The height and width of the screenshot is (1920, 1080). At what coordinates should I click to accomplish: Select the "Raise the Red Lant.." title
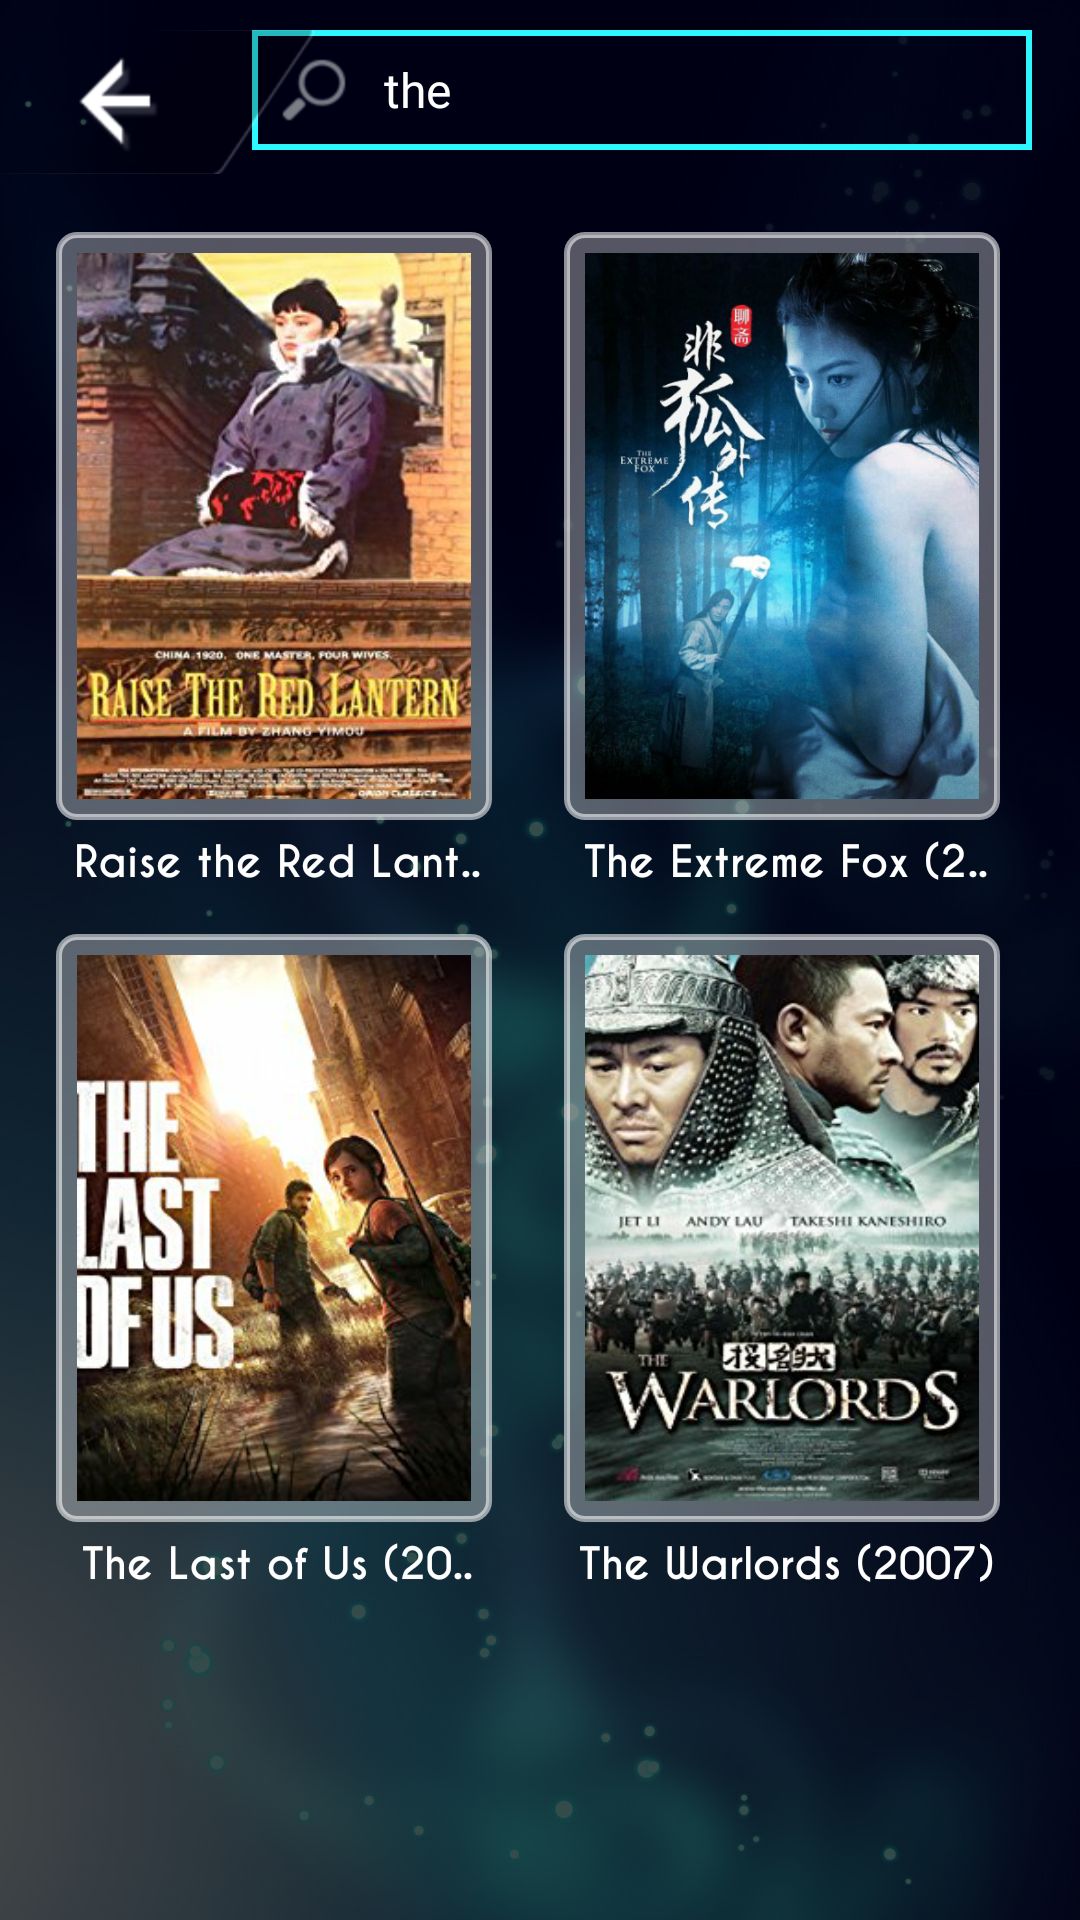point(278,862)
